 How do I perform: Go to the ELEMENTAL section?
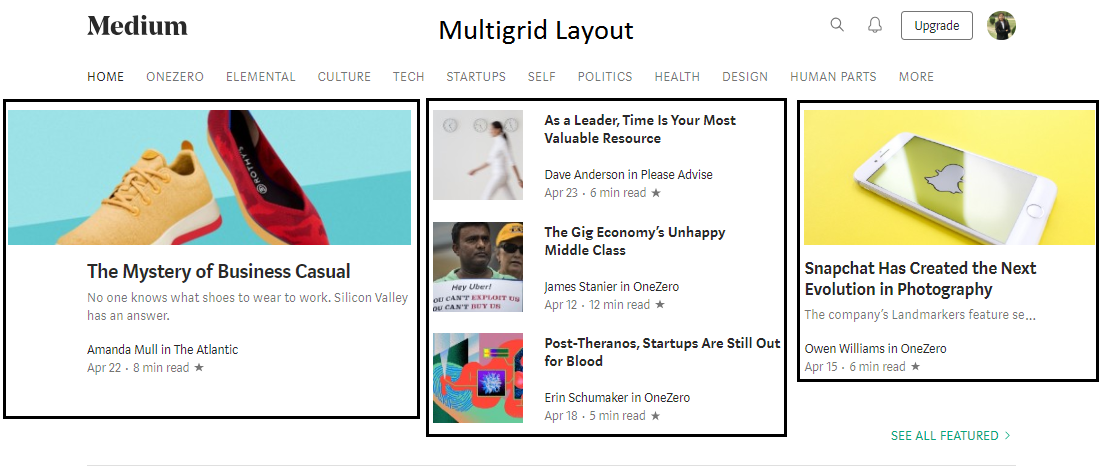coord(261,76)
